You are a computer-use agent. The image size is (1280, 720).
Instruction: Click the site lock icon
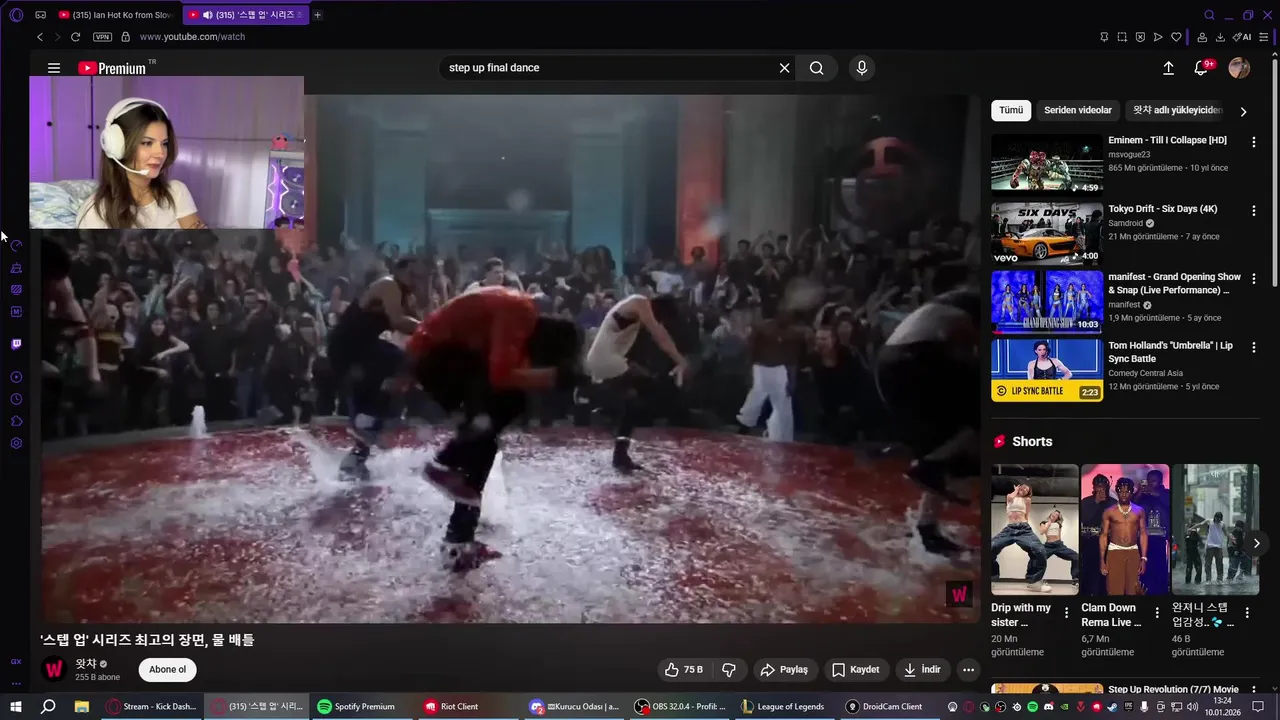(125, 37)
